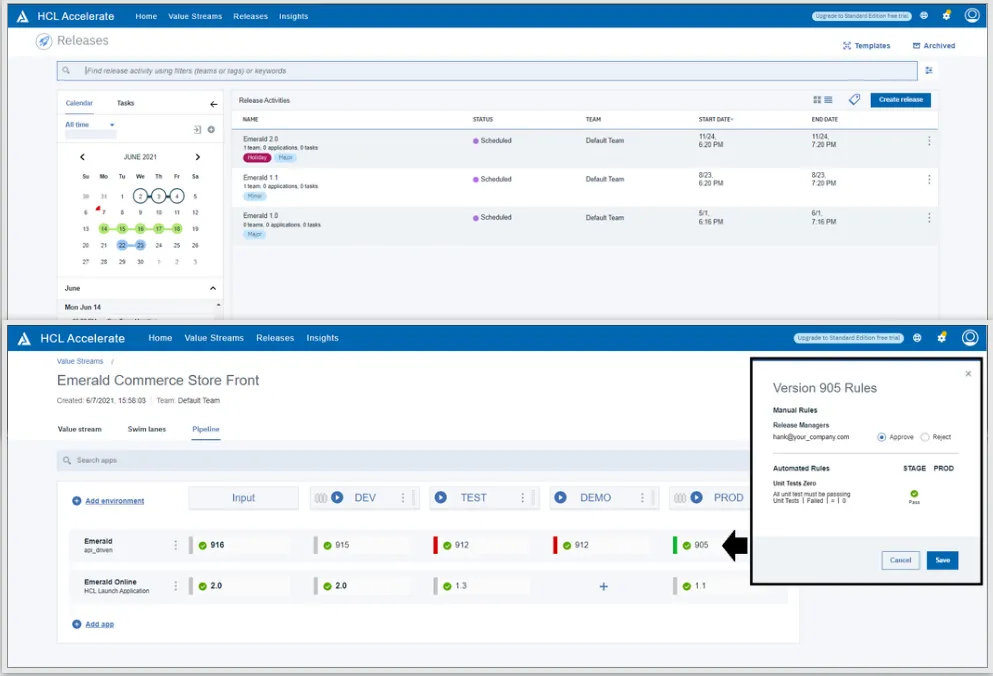Click the filter settings icon beside search
The width and height of the screenshot is (993, 676).
coord(929,71)
